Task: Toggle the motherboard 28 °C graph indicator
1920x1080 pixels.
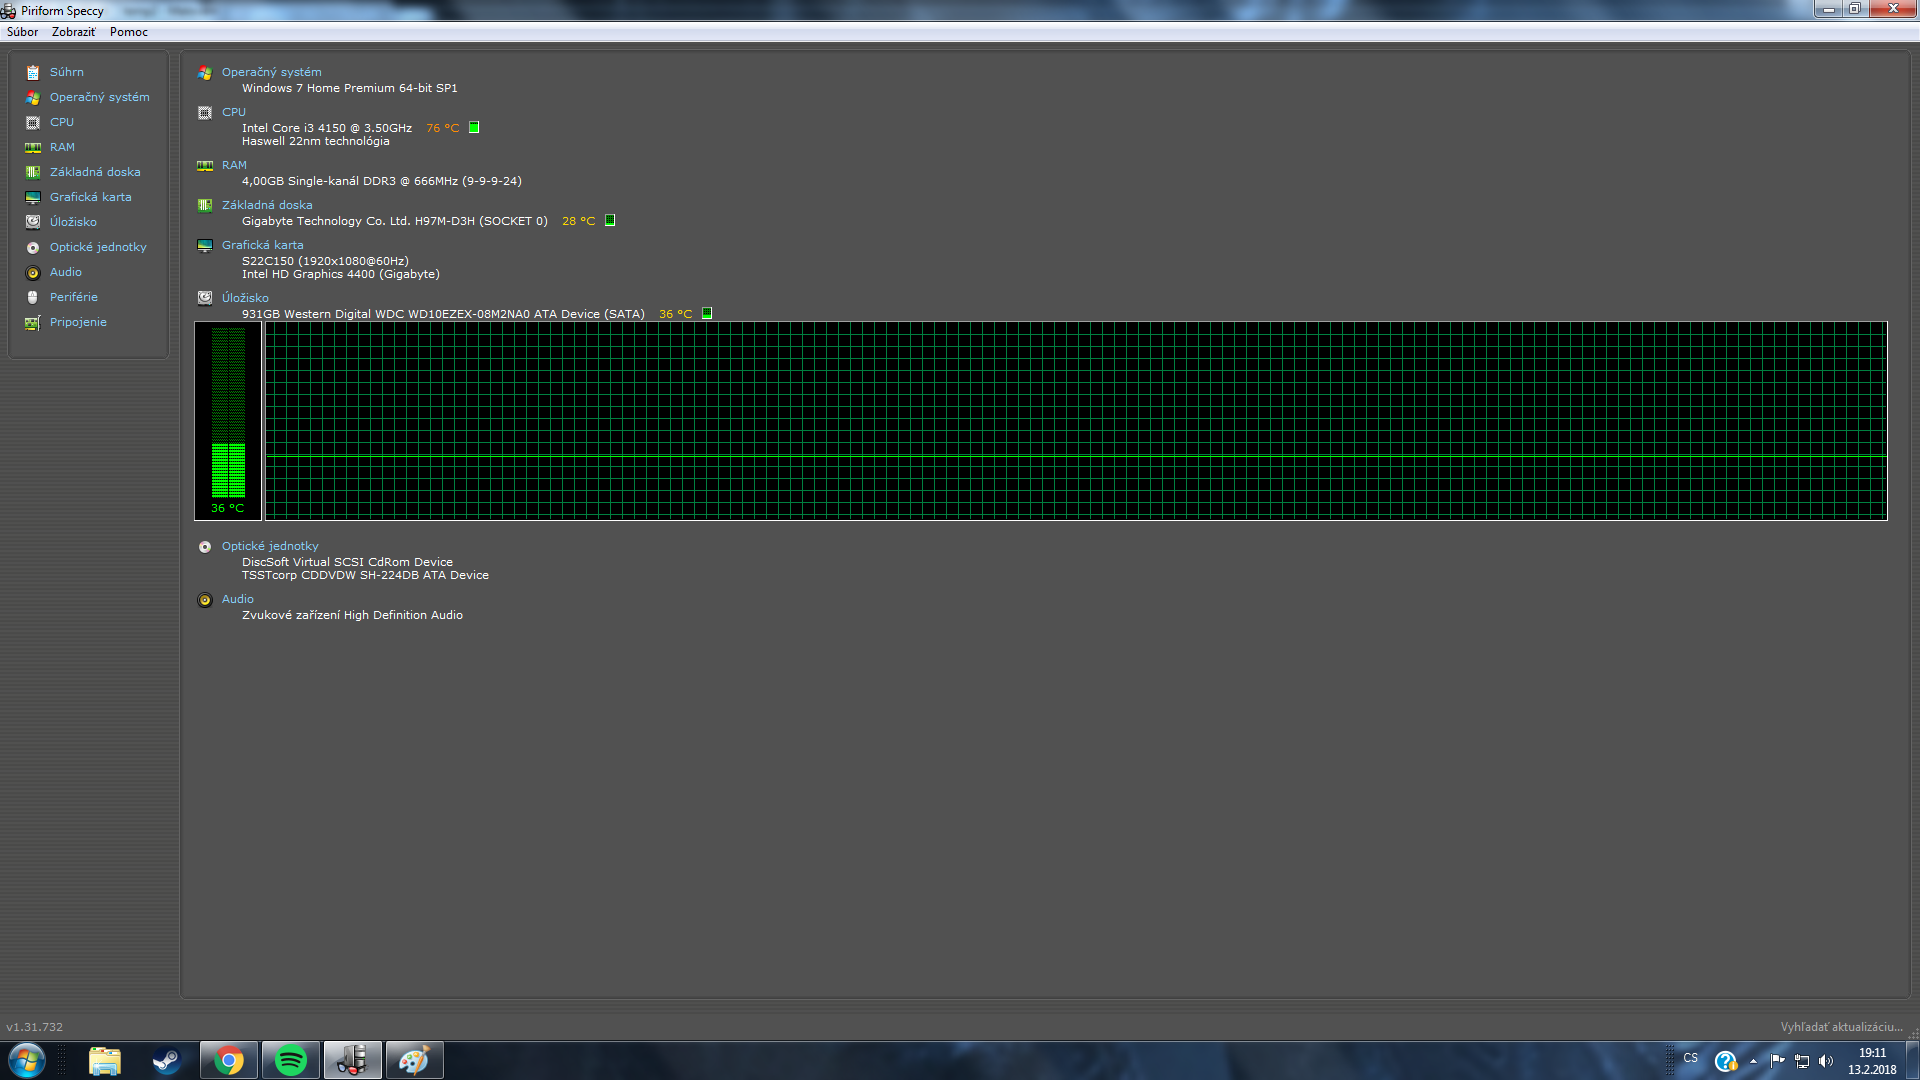Action: coord(610,221)
